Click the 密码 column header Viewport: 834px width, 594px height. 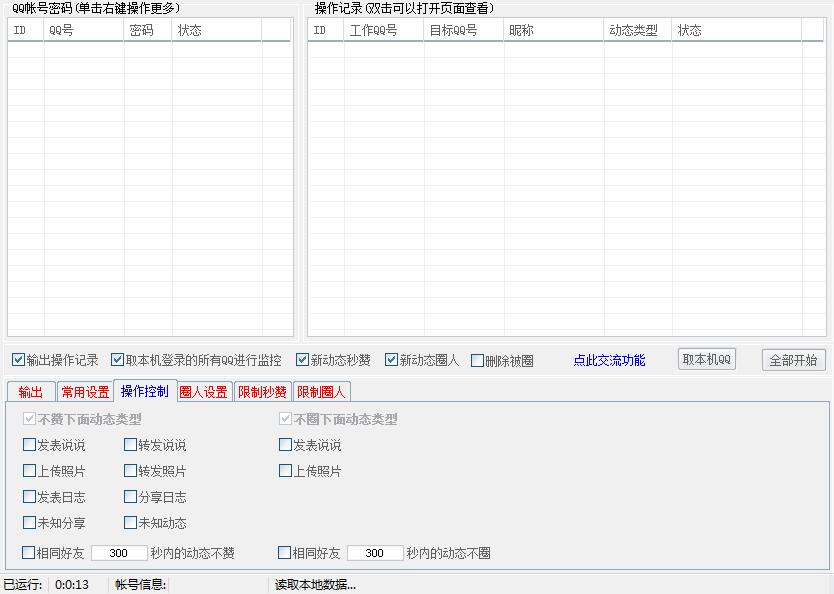coord(148,30)
